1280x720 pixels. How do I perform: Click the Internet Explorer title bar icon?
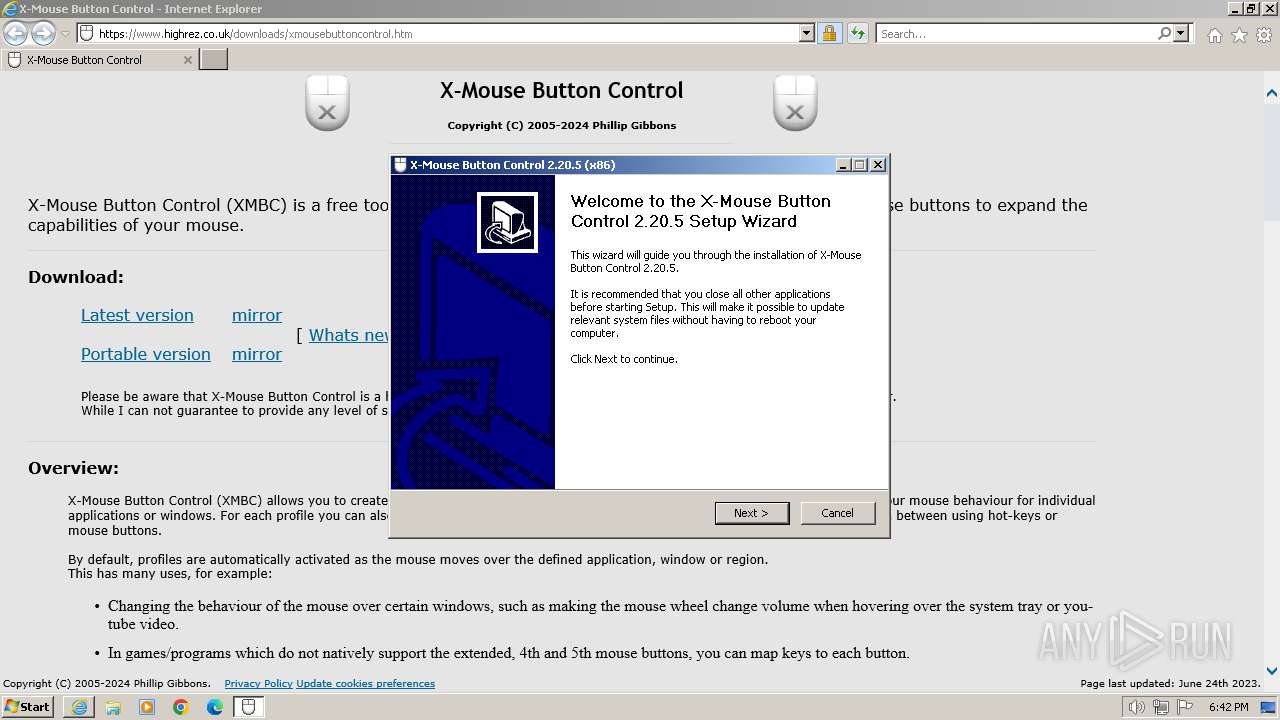pos(10,9)
